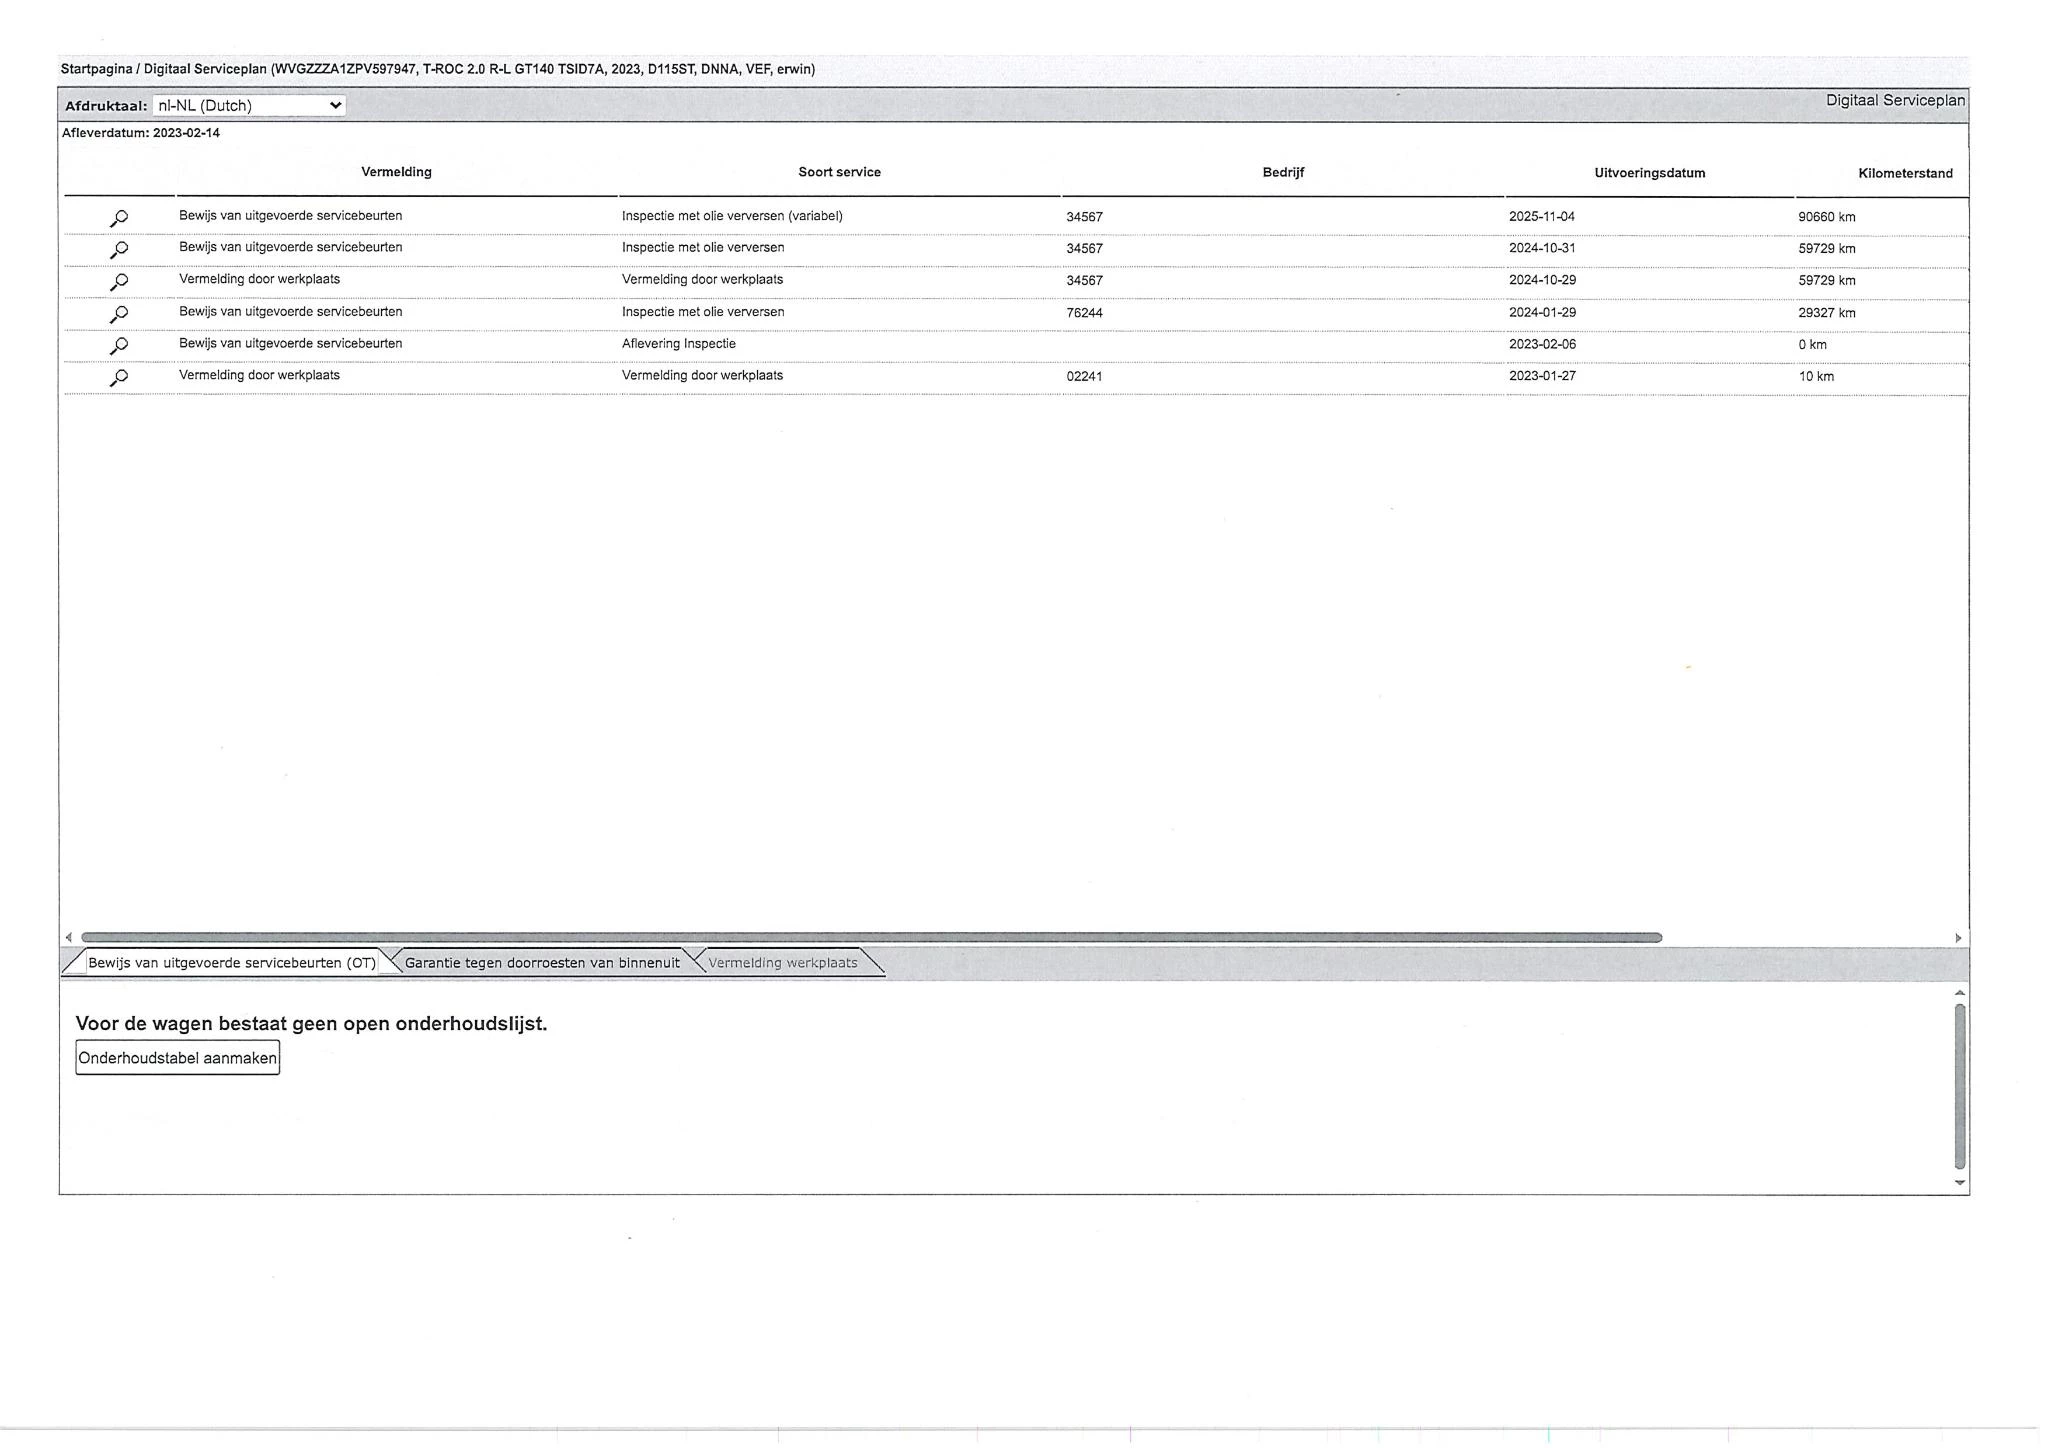2048x1448 pixels.
Task: Switch to Garantie tegen doorroesten van binnenuit tab
Action: pos(542,963)
